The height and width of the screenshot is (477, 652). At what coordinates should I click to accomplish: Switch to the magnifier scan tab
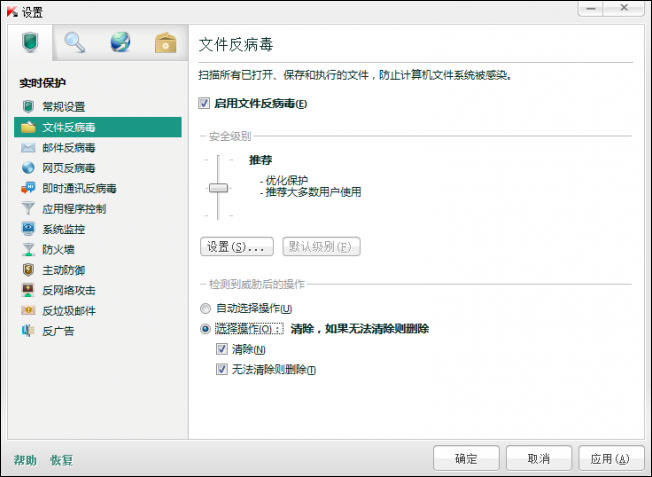pos(75,42)
